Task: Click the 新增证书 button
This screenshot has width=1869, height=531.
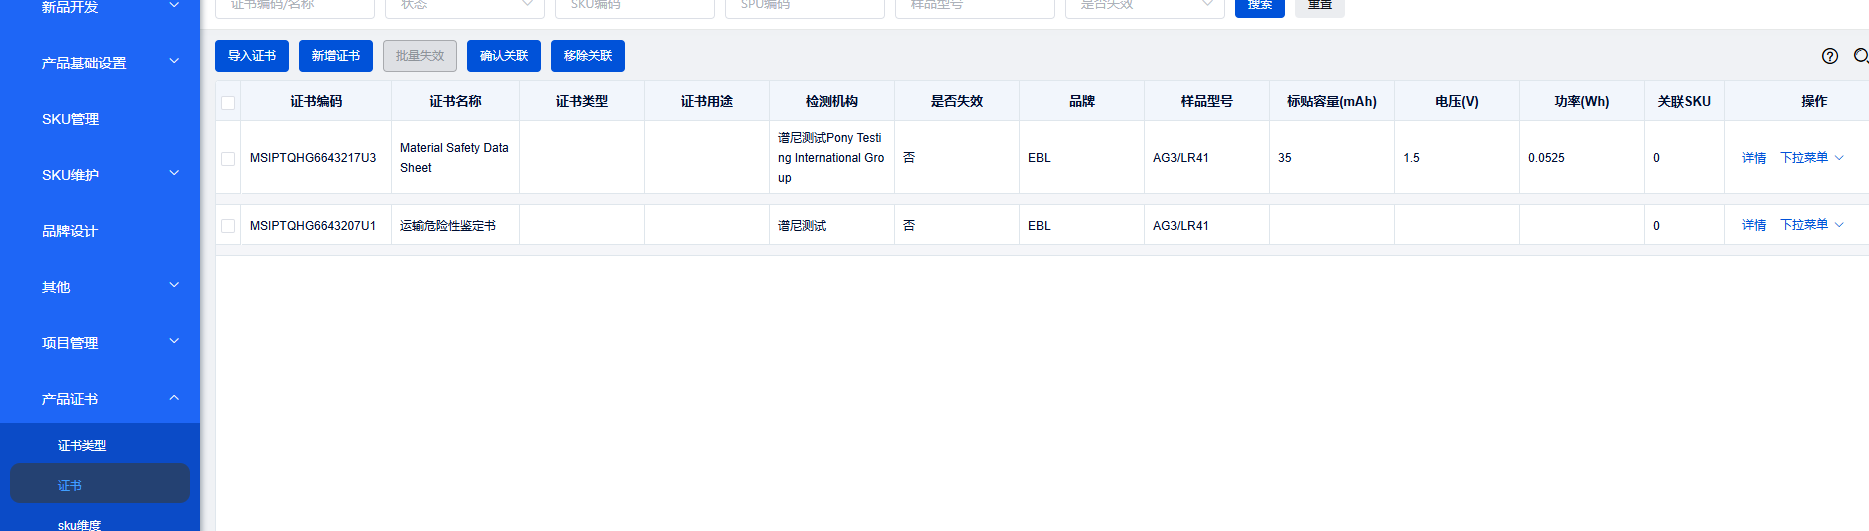Action: (336, 56)
